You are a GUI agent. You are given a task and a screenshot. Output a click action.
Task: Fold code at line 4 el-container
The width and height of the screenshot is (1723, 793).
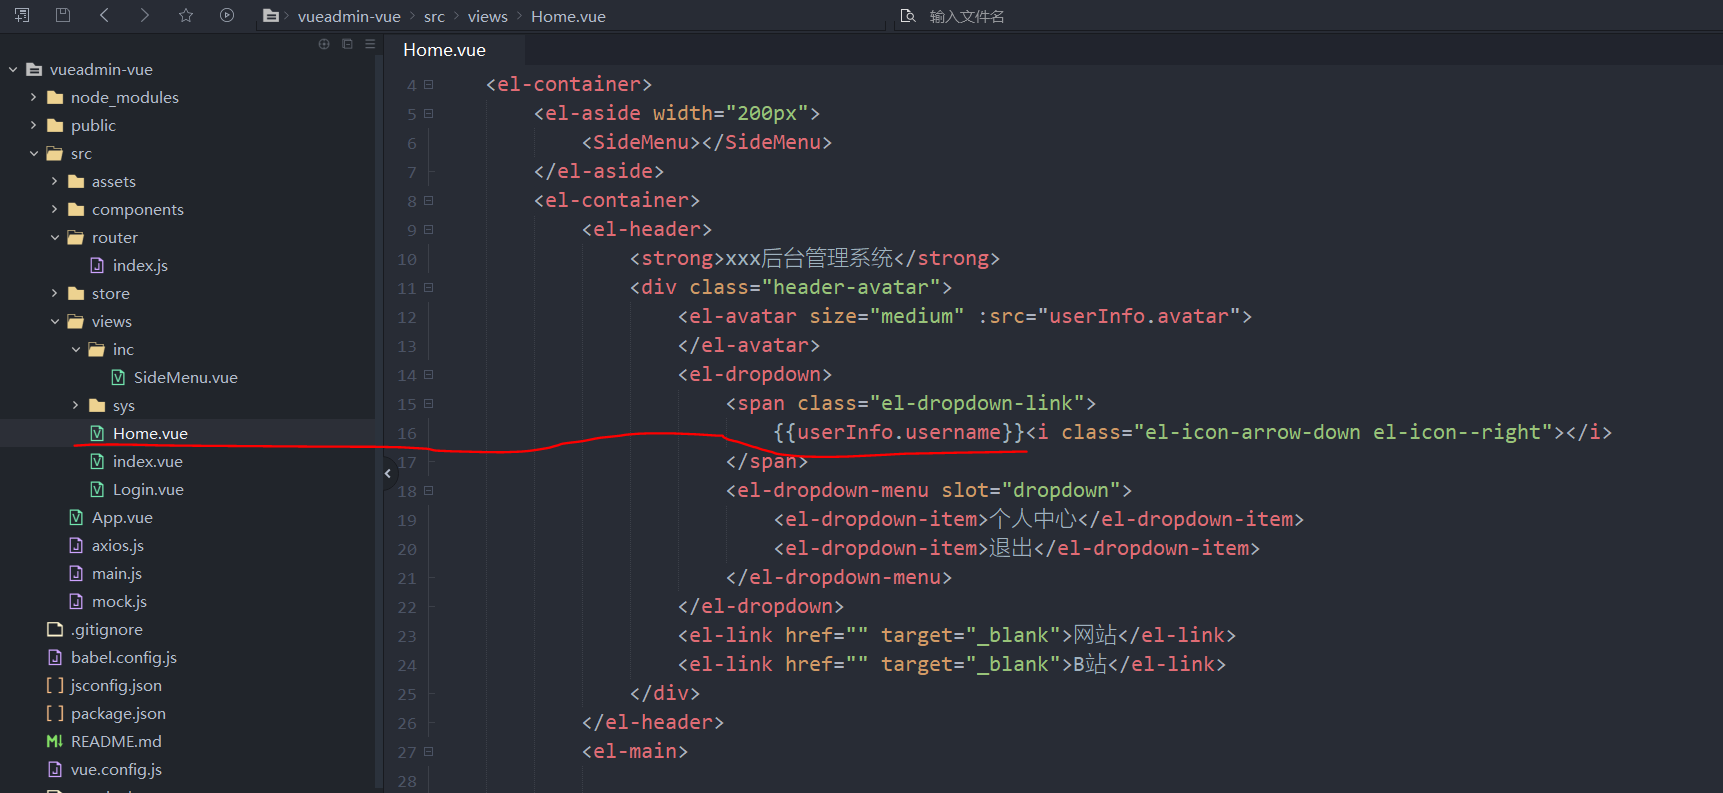(428, 85)
